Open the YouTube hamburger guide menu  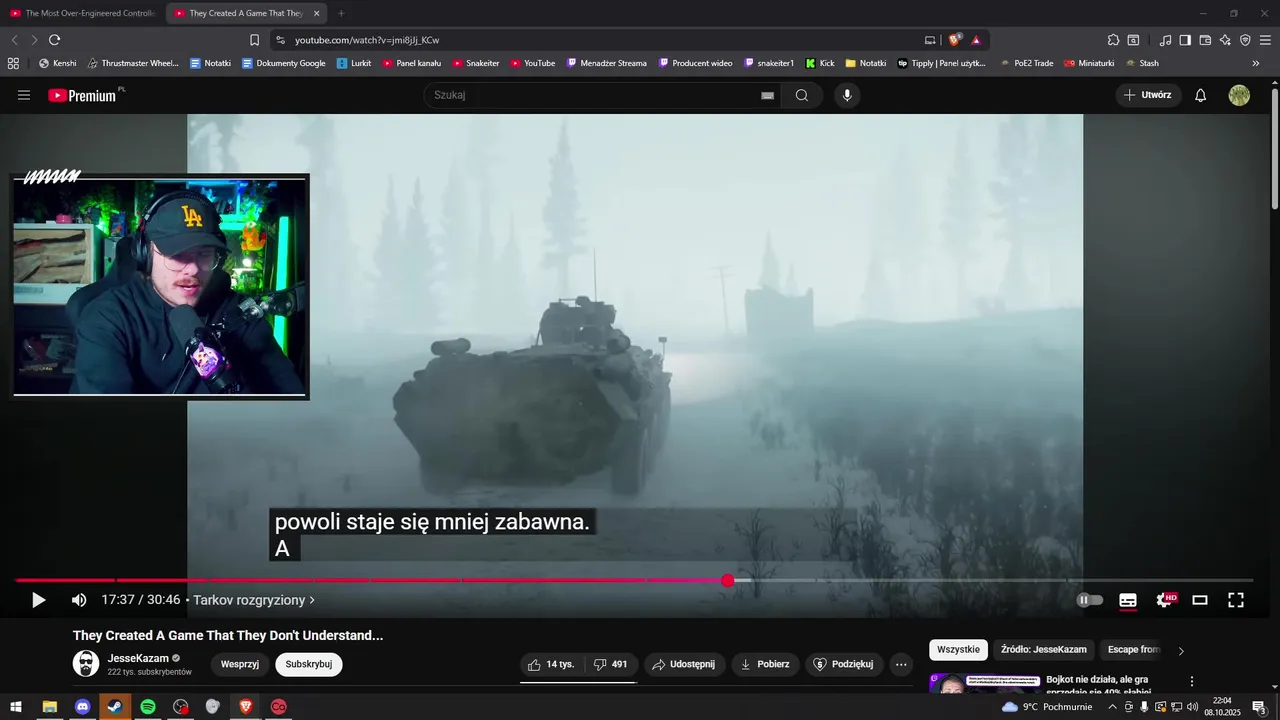24,95
